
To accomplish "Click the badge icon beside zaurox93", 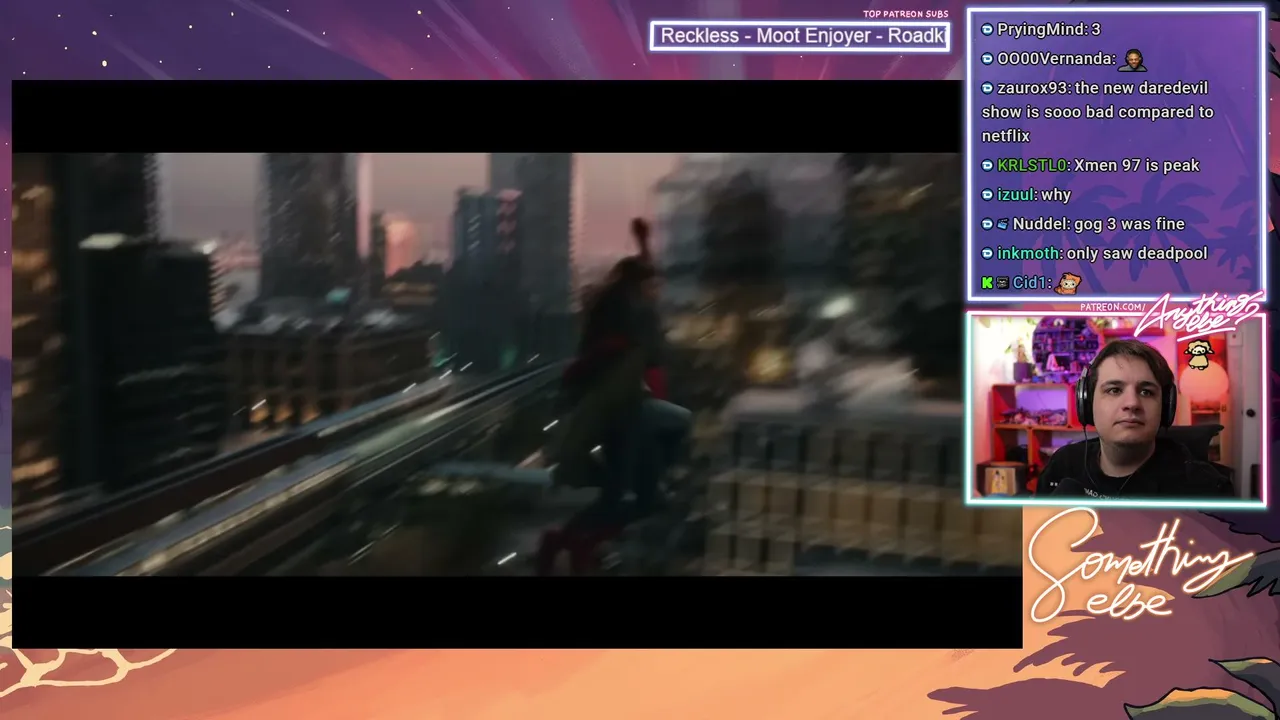I will (987, 88).
